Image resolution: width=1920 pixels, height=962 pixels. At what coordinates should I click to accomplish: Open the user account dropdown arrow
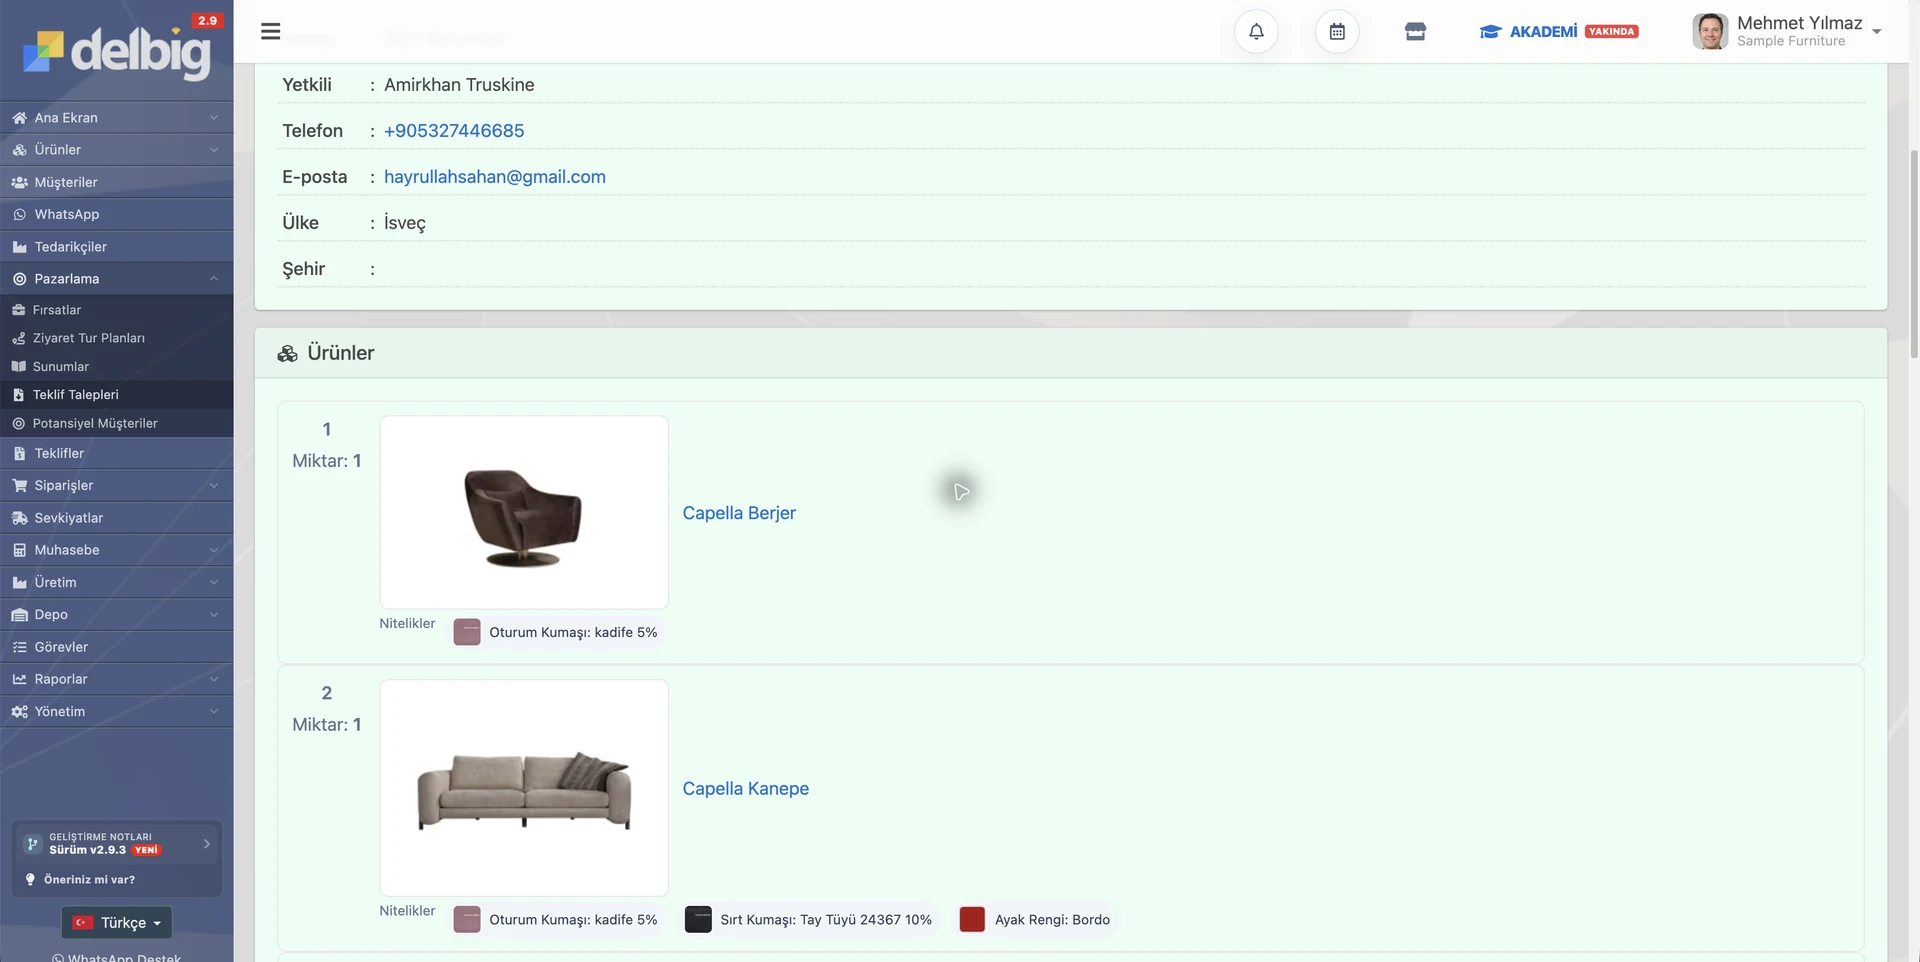1877,32
